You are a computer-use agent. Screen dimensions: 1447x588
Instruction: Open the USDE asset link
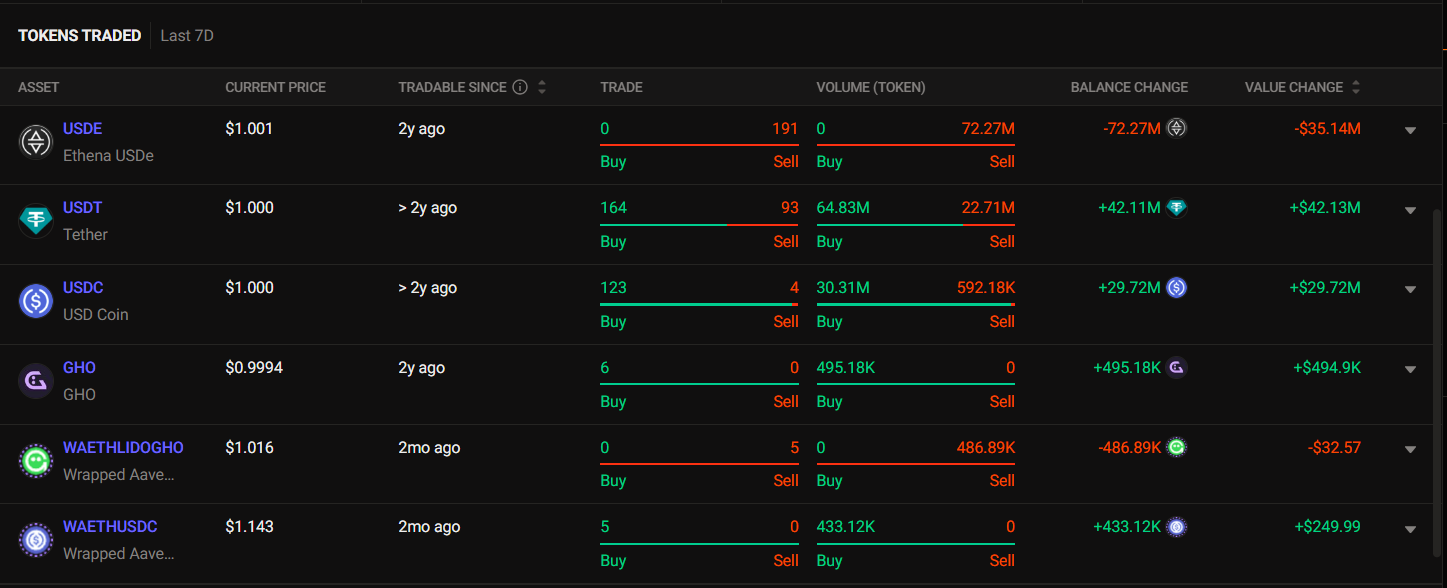coord(83,128)
